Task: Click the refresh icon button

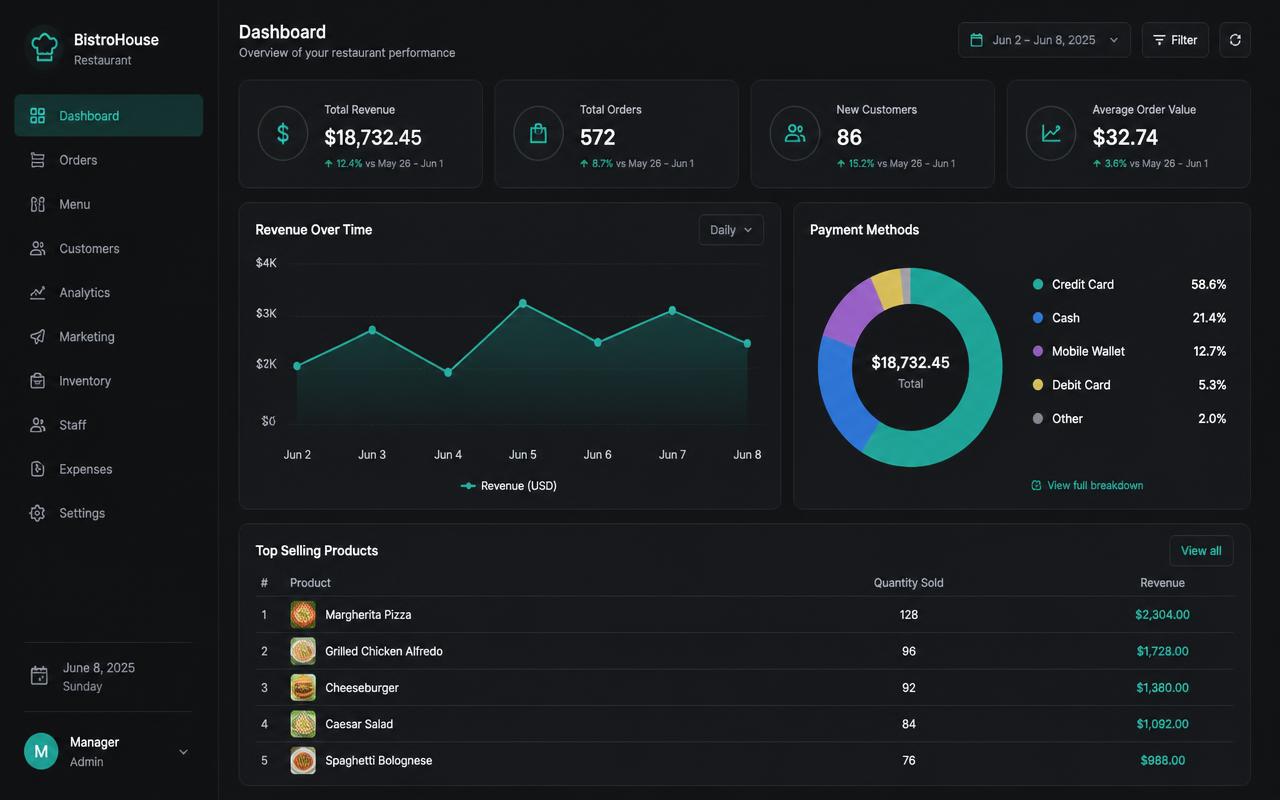Action: 1235,40
